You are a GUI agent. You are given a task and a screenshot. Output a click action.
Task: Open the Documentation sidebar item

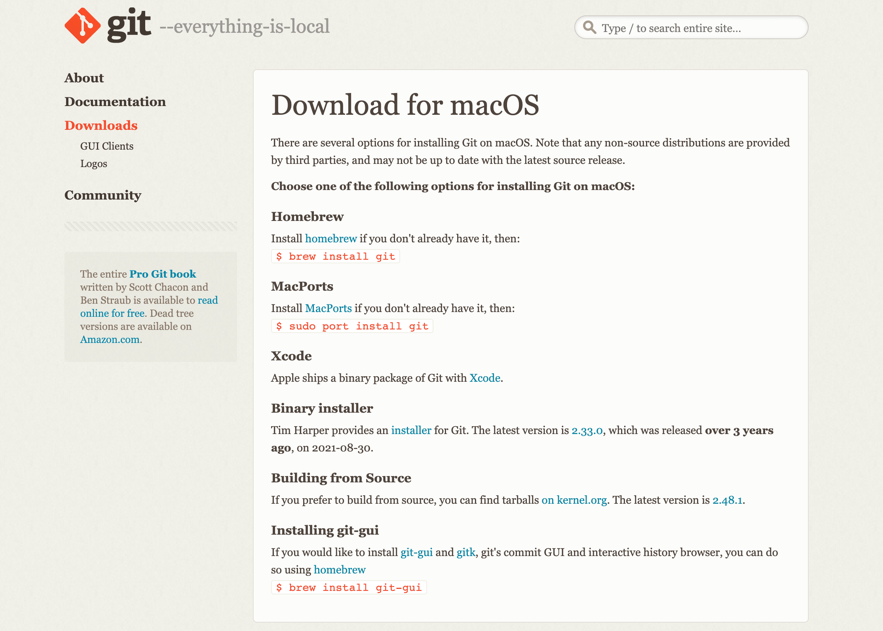point(115,101)
